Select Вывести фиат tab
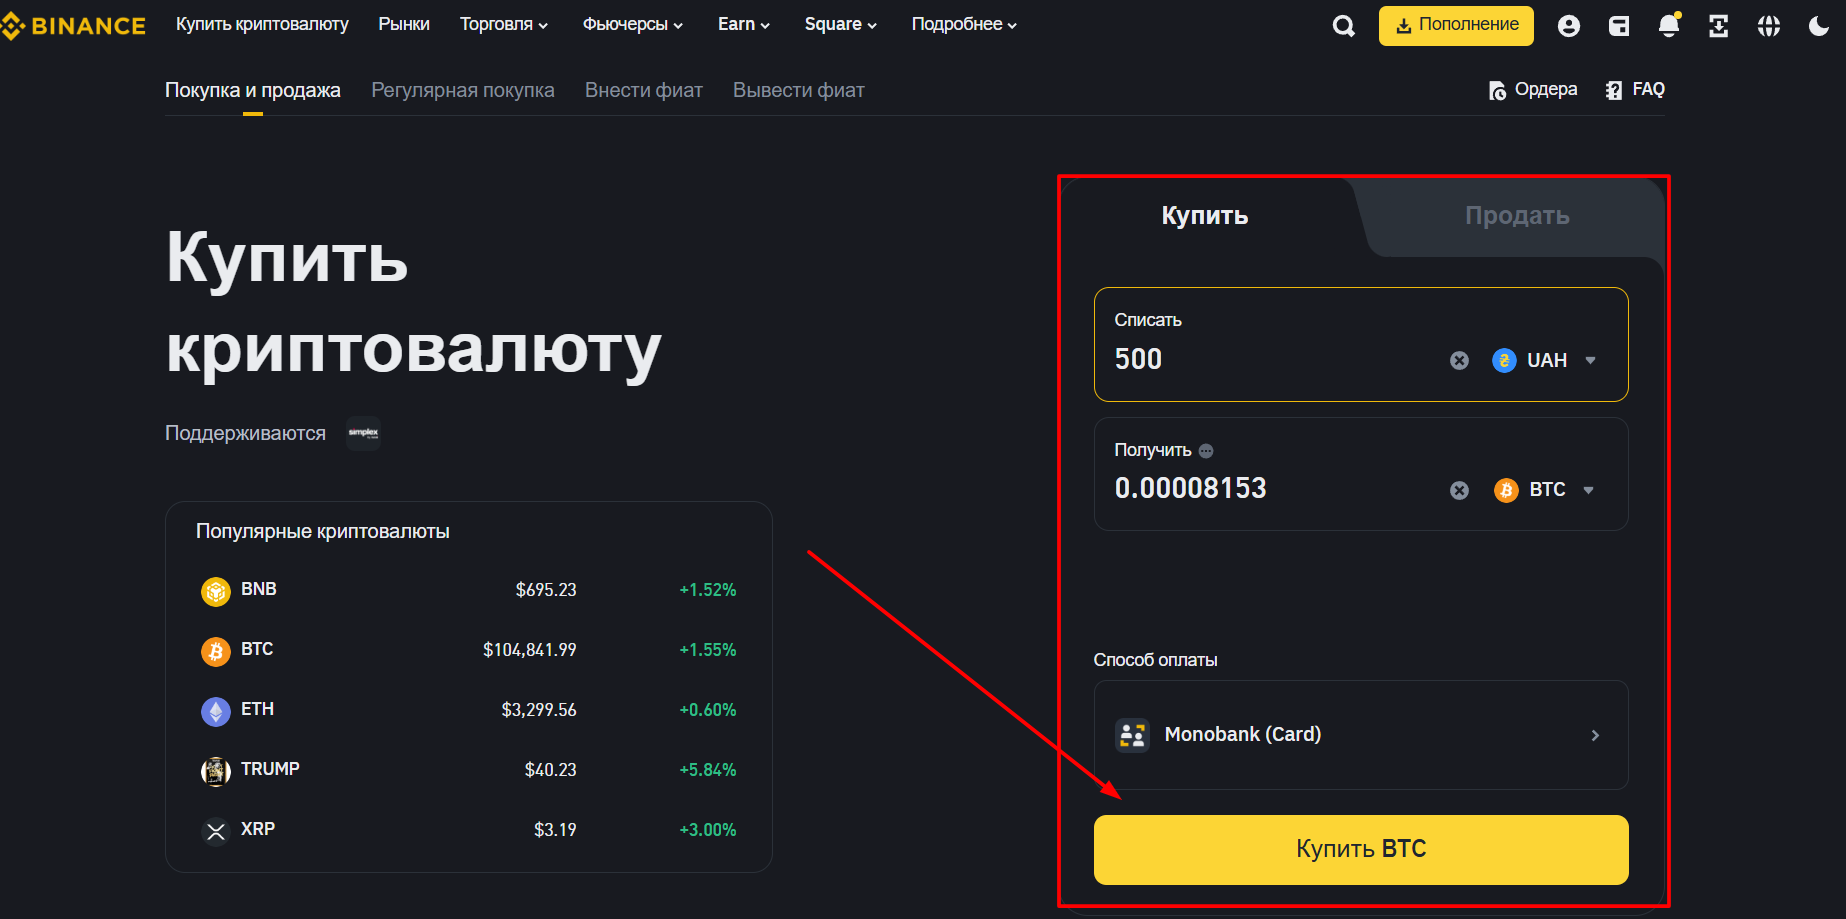Screen dimensions: 1846x919 click(x=799, y=90)
